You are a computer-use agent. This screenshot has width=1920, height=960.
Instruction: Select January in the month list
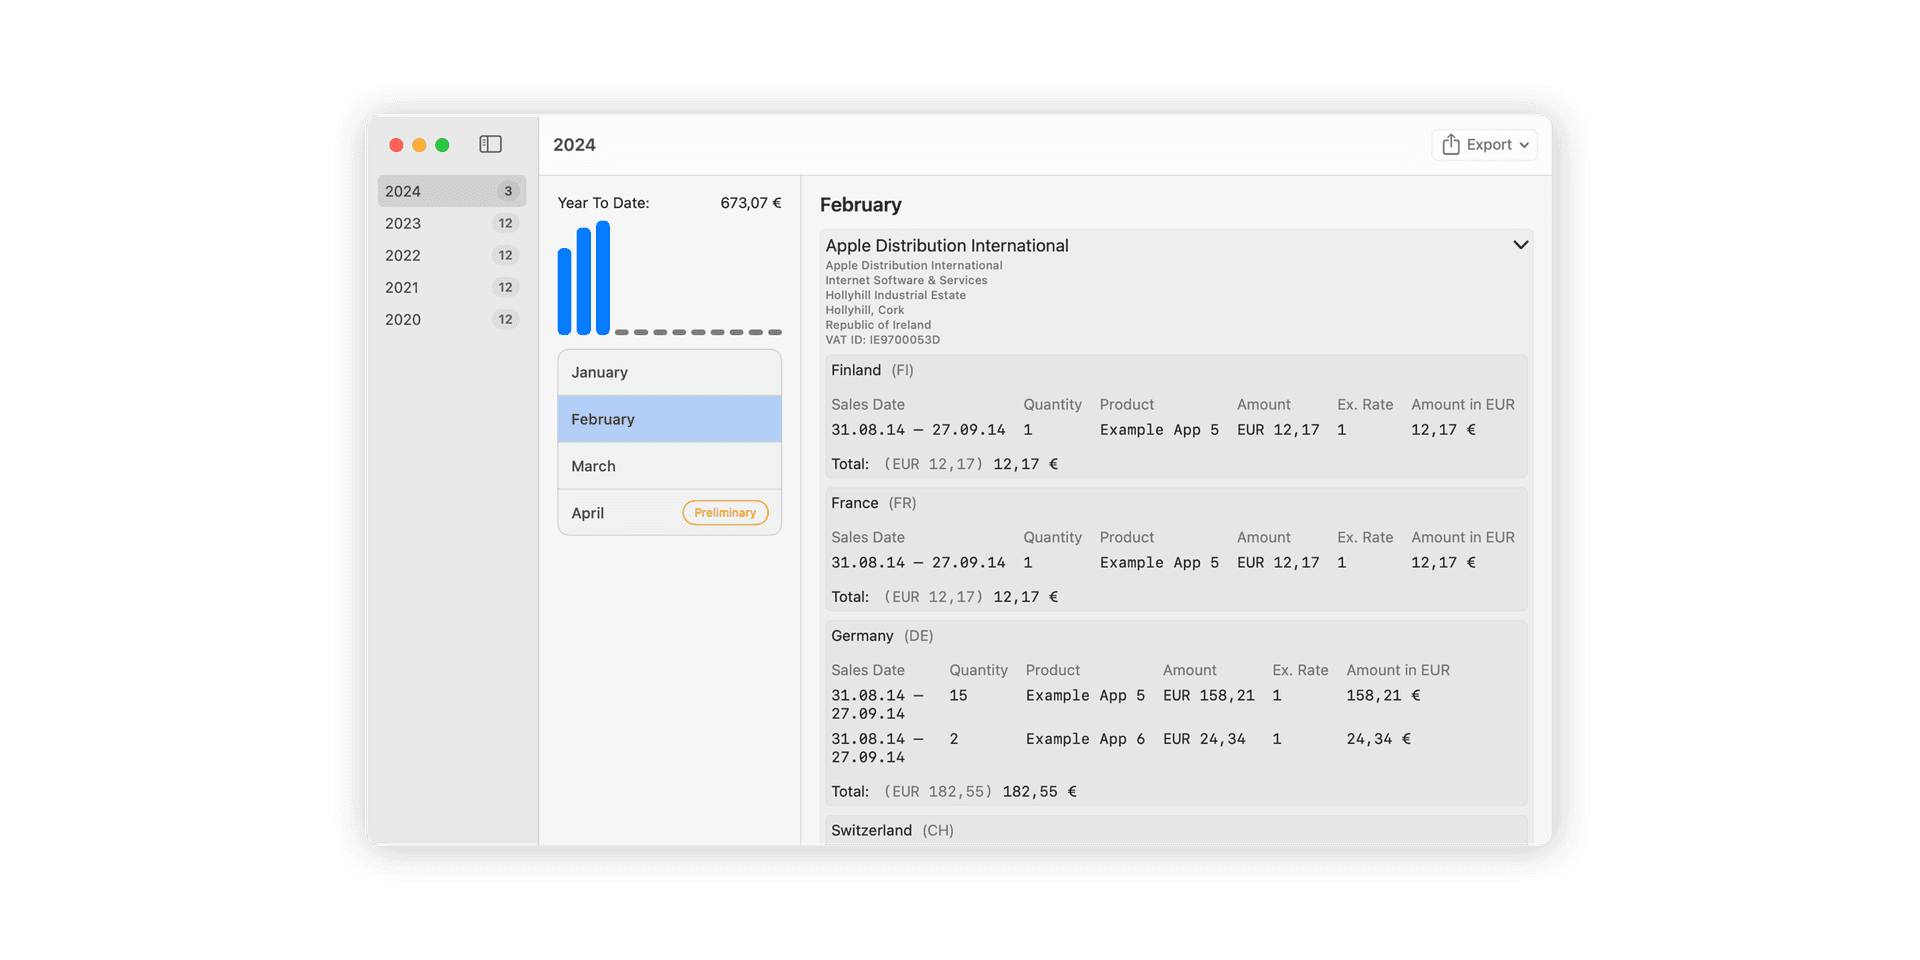point(669,372)
